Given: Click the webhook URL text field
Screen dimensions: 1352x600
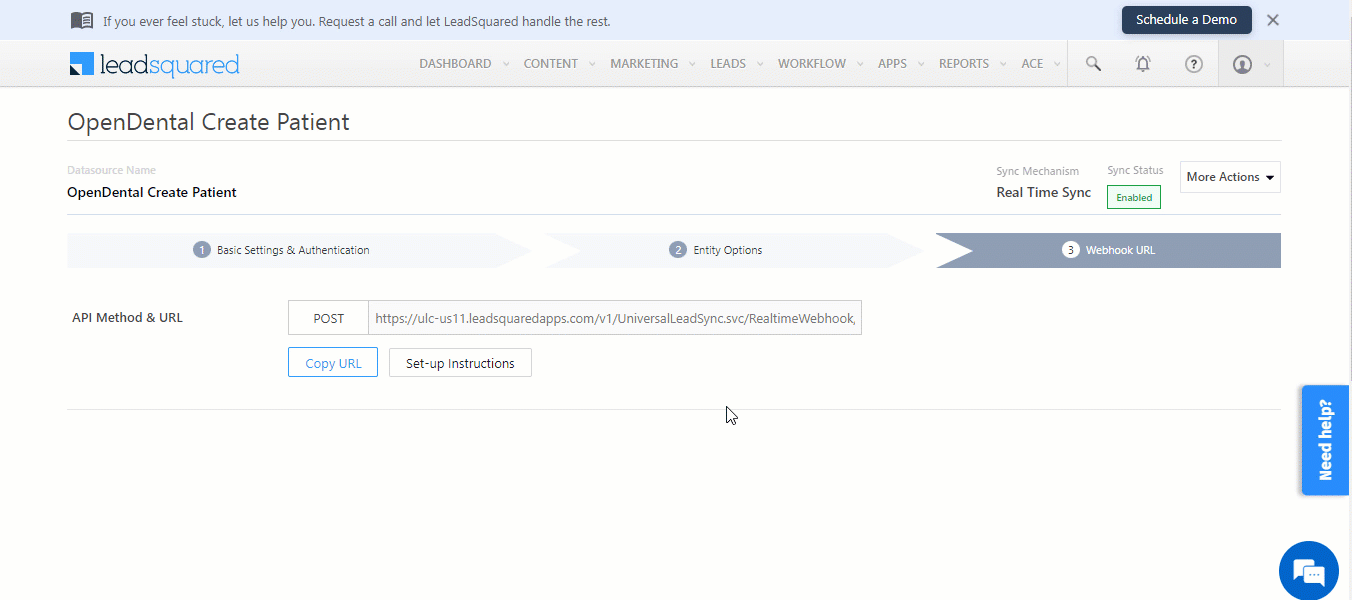Looking at the screenshot, I should click(x=615, y=318).
